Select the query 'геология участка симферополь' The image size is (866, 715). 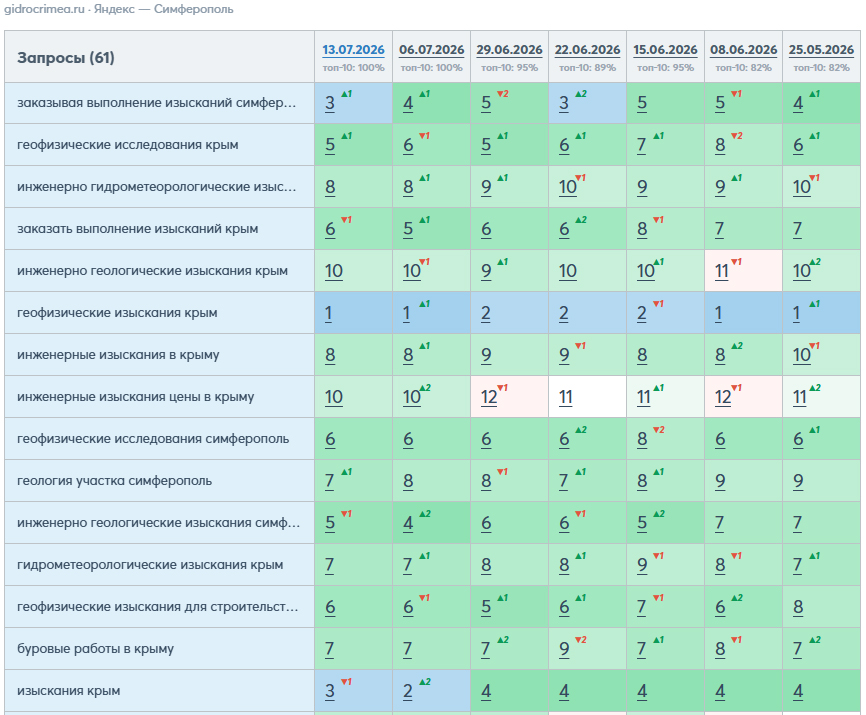tap(114, 480)
